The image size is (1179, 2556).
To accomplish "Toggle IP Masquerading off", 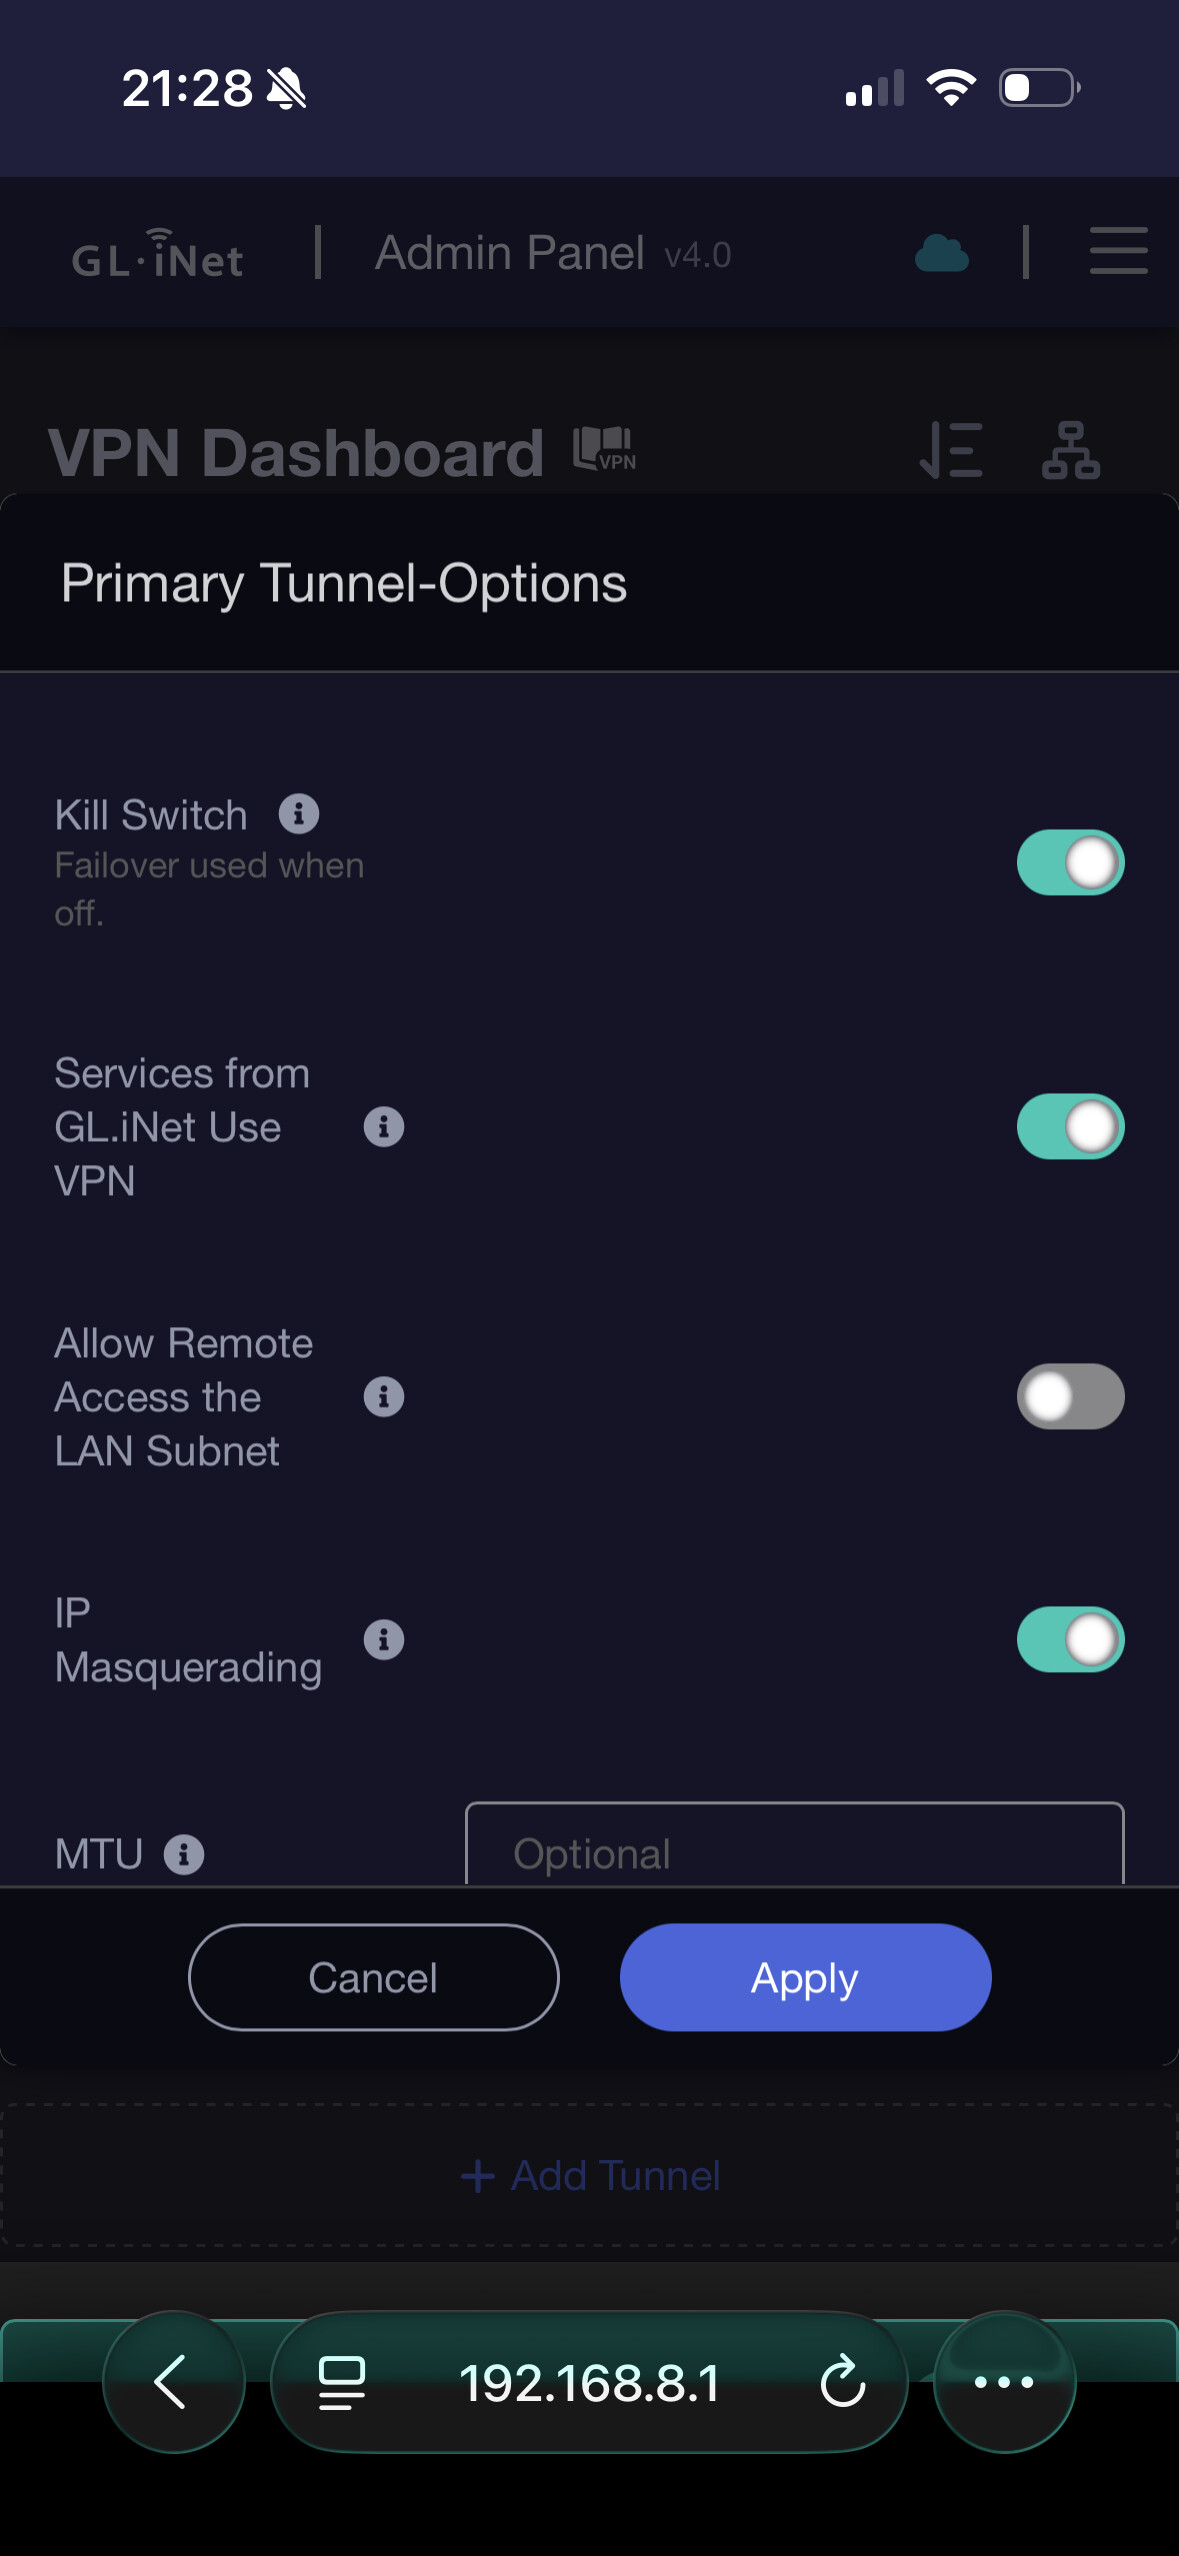I will pos(1070,1640).
